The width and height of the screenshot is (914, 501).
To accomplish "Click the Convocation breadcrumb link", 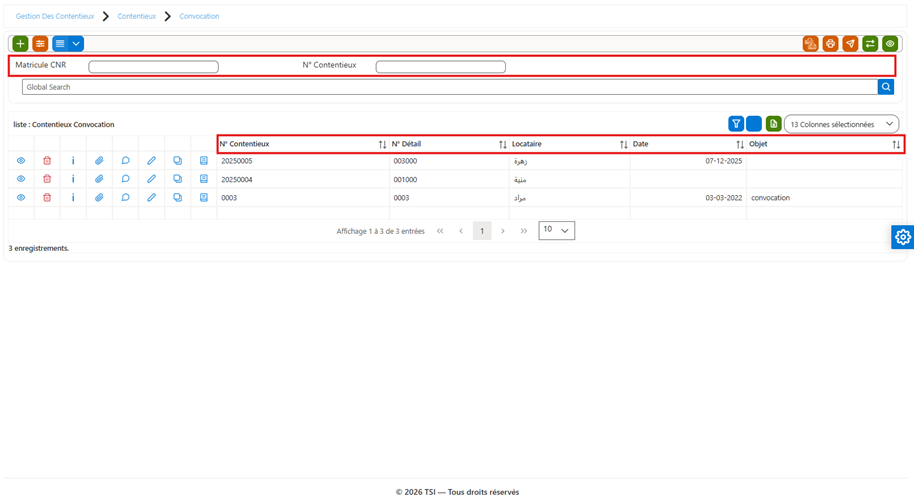I will coord(199,16).
